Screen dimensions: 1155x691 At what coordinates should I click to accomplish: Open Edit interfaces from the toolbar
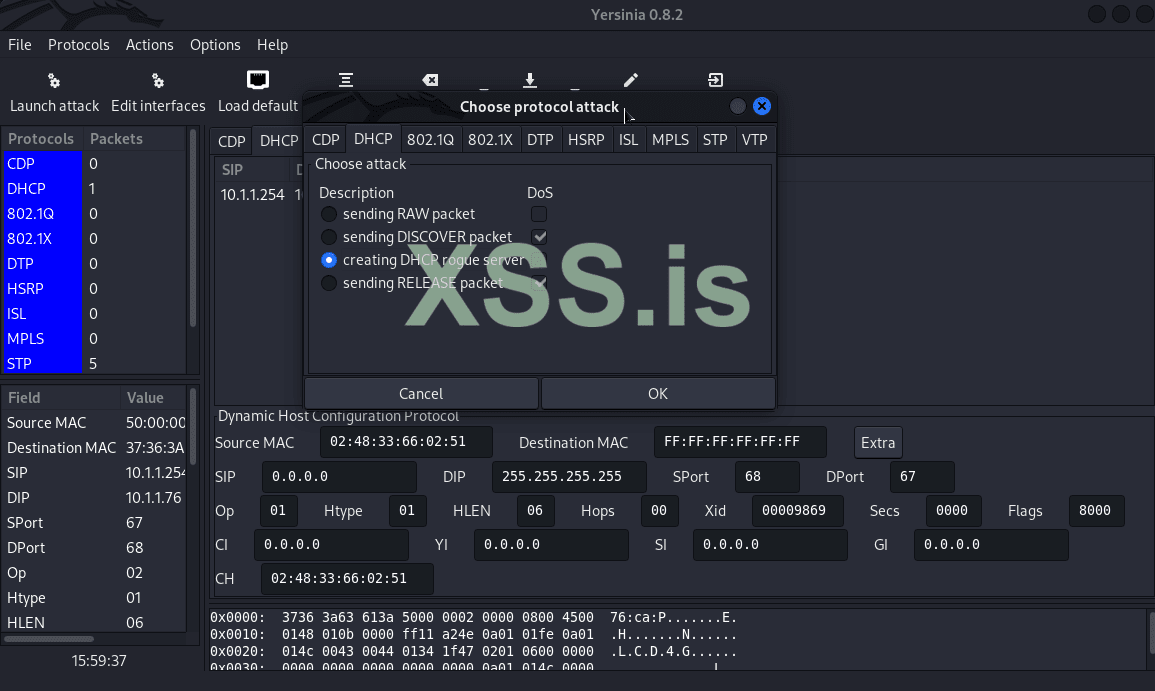click(158, 81)
